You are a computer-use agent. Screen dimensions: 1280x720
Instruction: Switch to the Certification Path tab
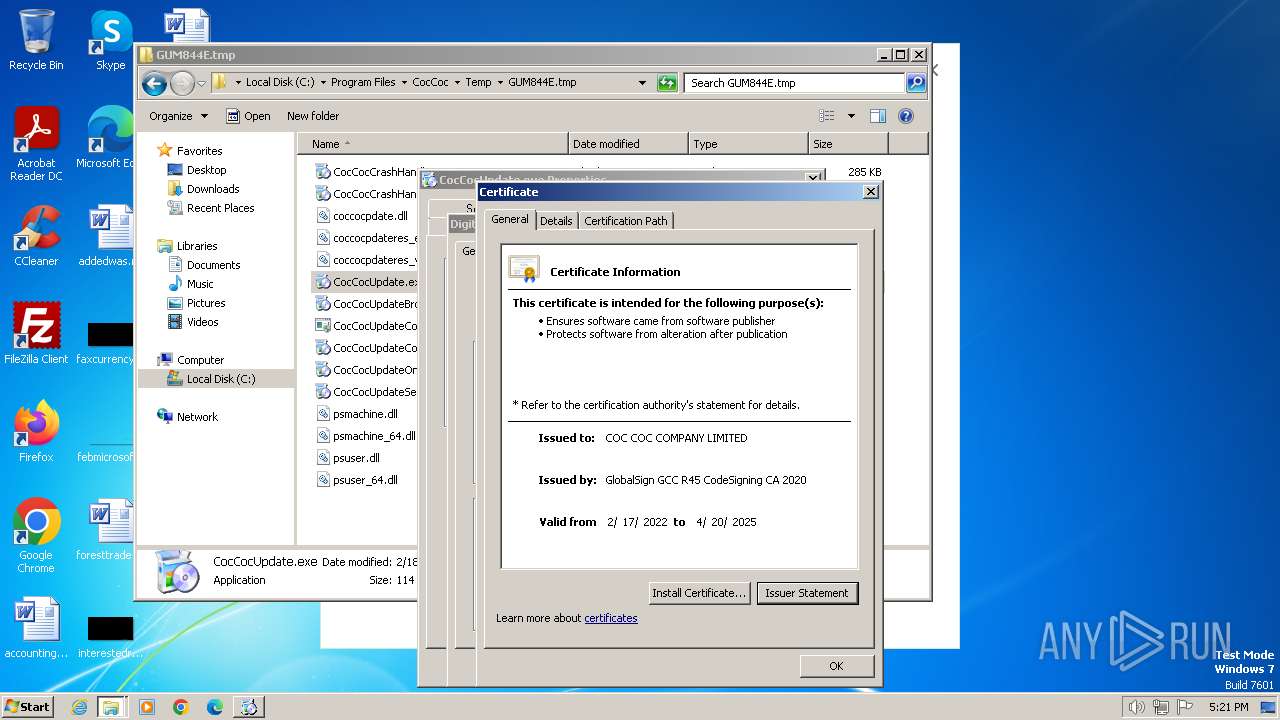(626, 221)
